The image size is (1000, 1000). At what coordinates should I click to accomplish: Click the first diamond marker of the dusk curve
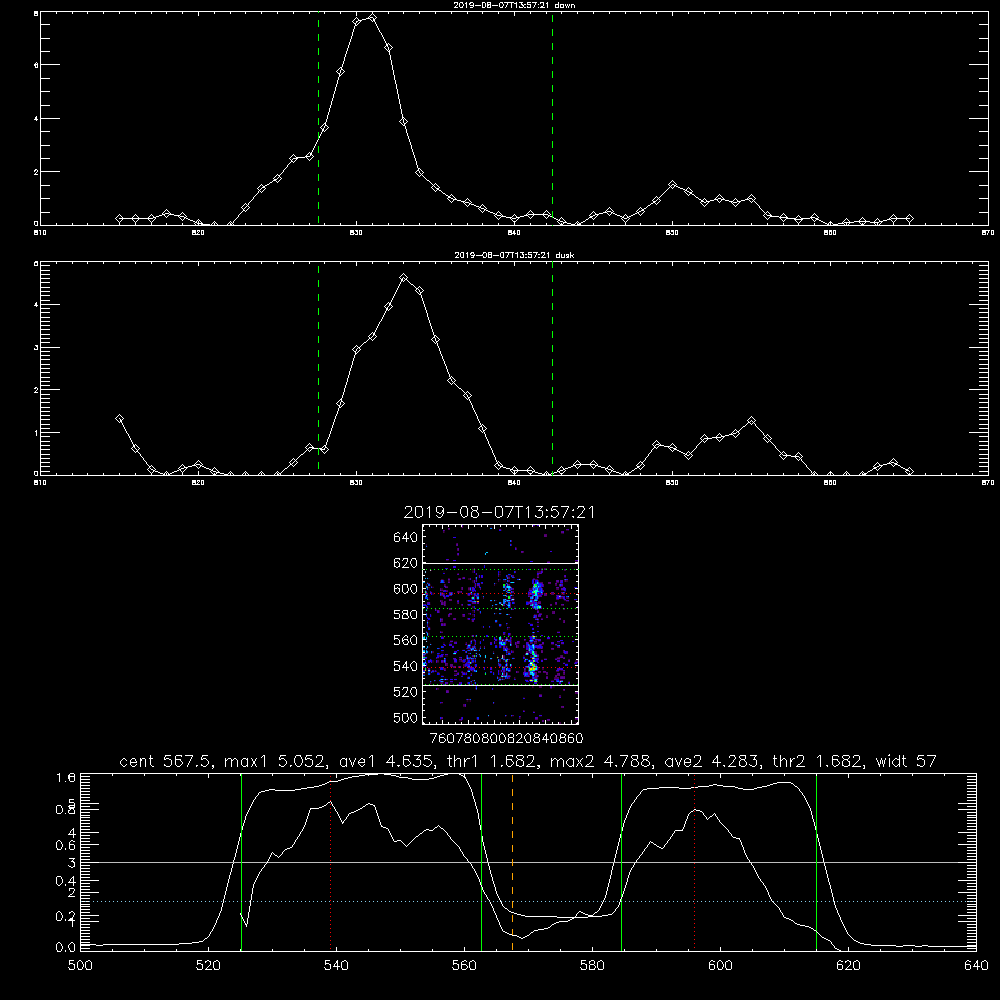(119, 418)
